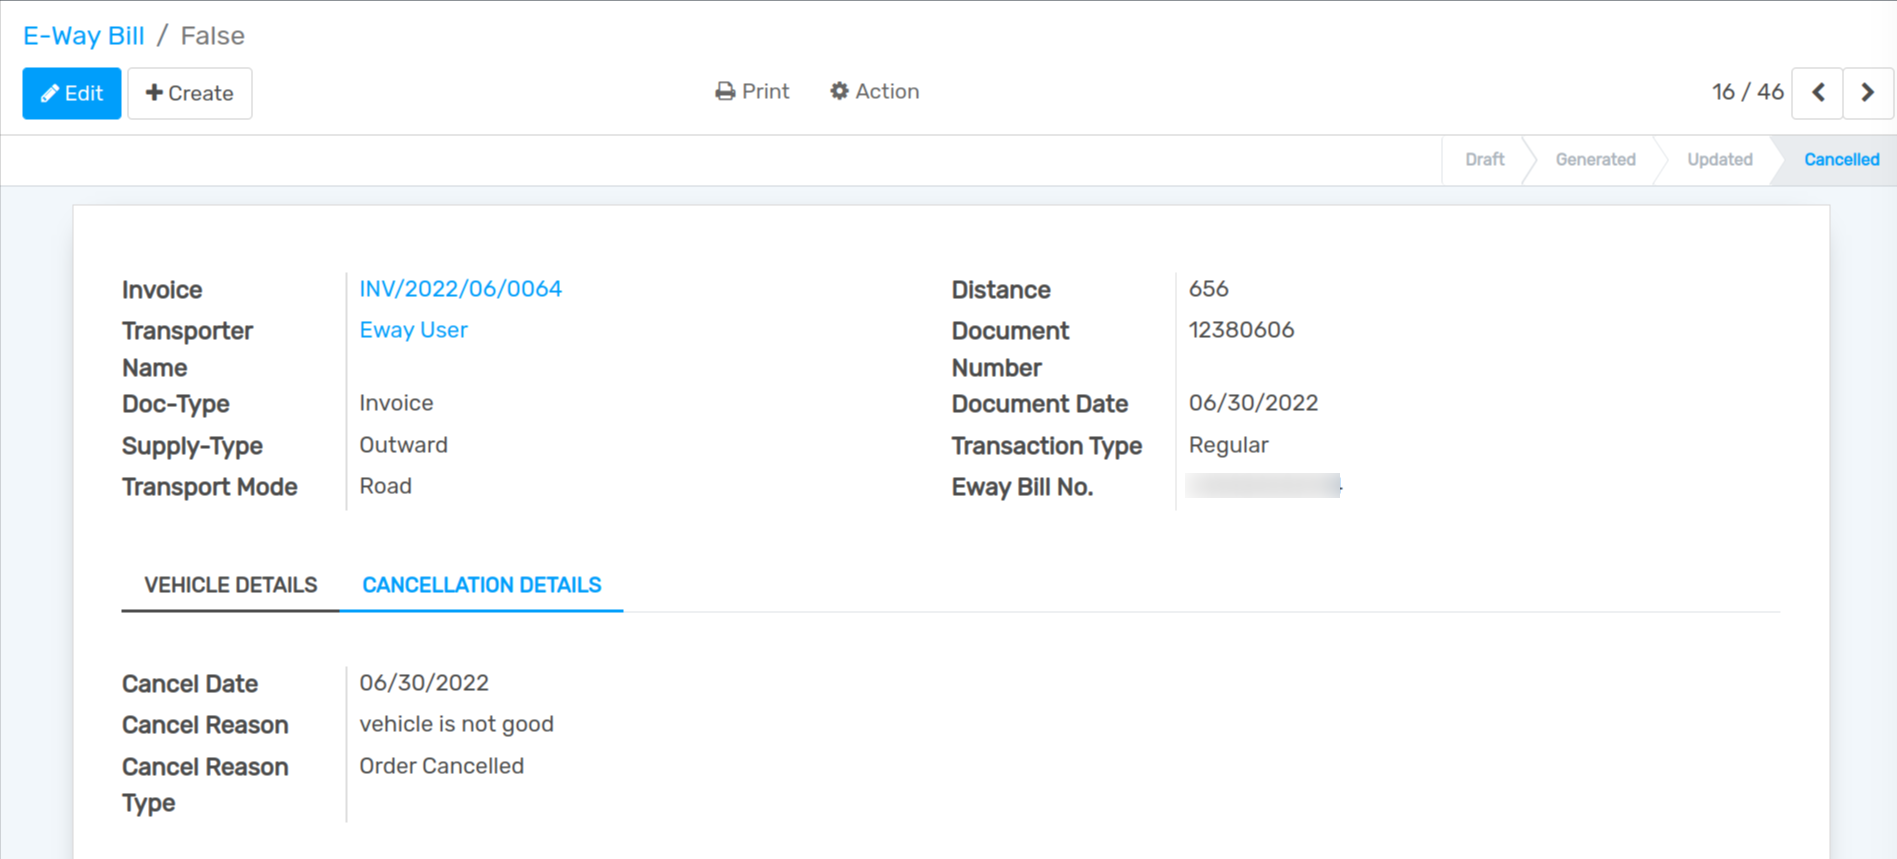The image size is (1897, 859).
Task: Go to previous record arrow
Action: 1817,93
